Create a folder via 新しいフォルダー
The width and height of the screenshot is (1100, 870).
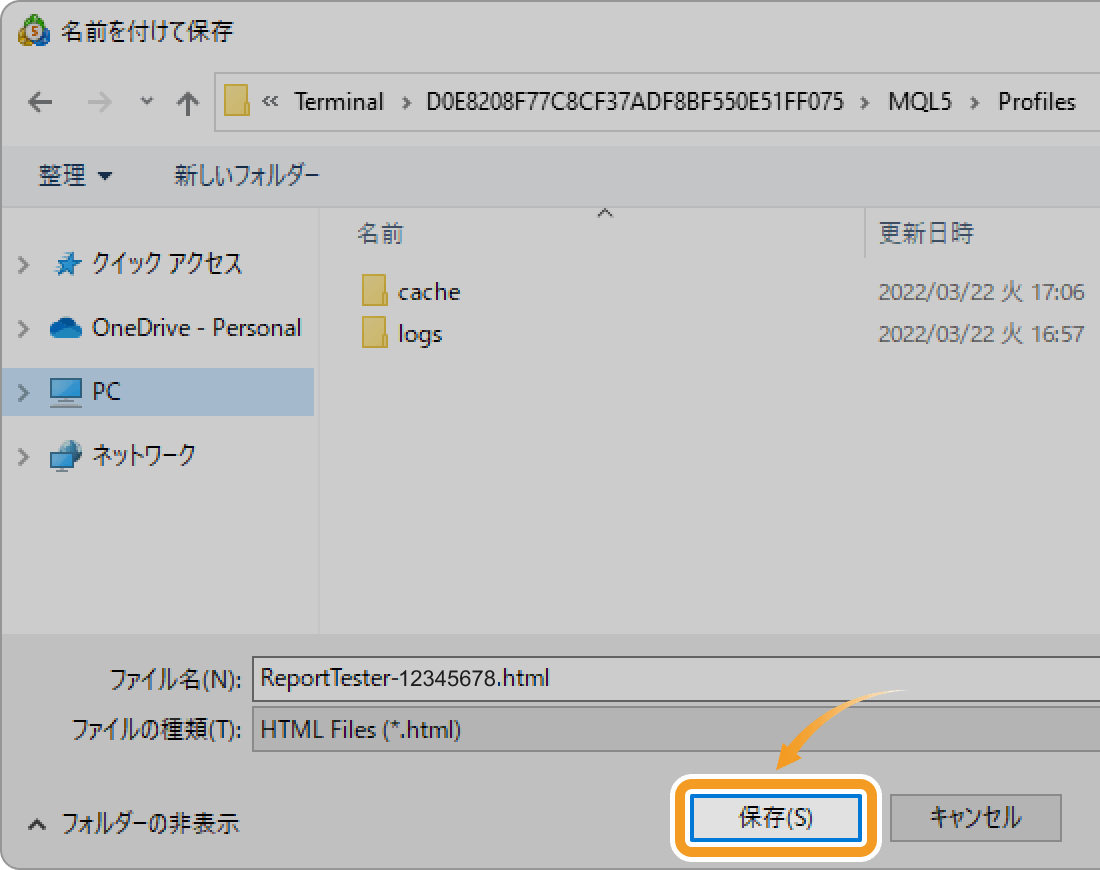click(246, 175)
